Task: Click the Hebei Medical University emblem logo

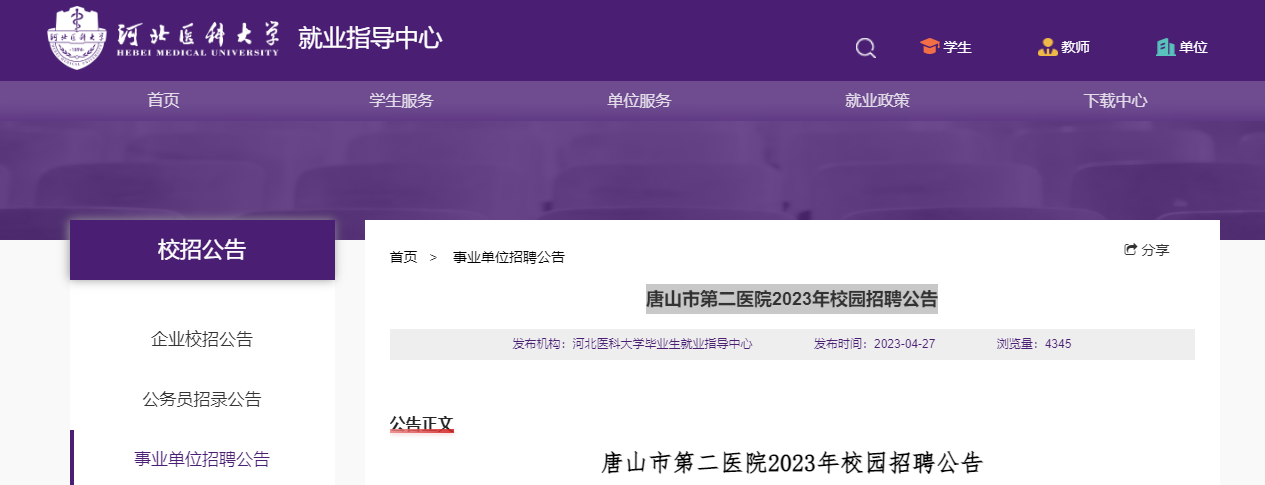Action: point(76,38)
